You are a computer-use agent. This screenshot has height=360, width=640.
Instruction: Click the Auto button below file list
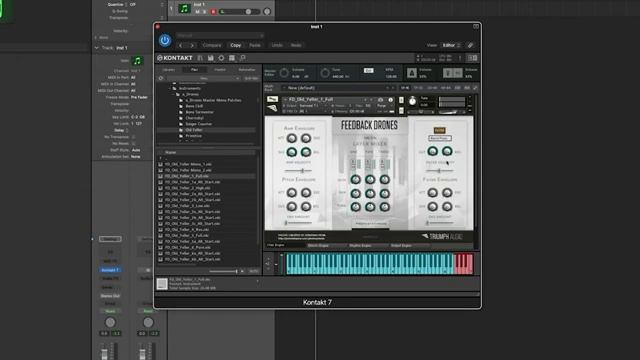(253, 271)
